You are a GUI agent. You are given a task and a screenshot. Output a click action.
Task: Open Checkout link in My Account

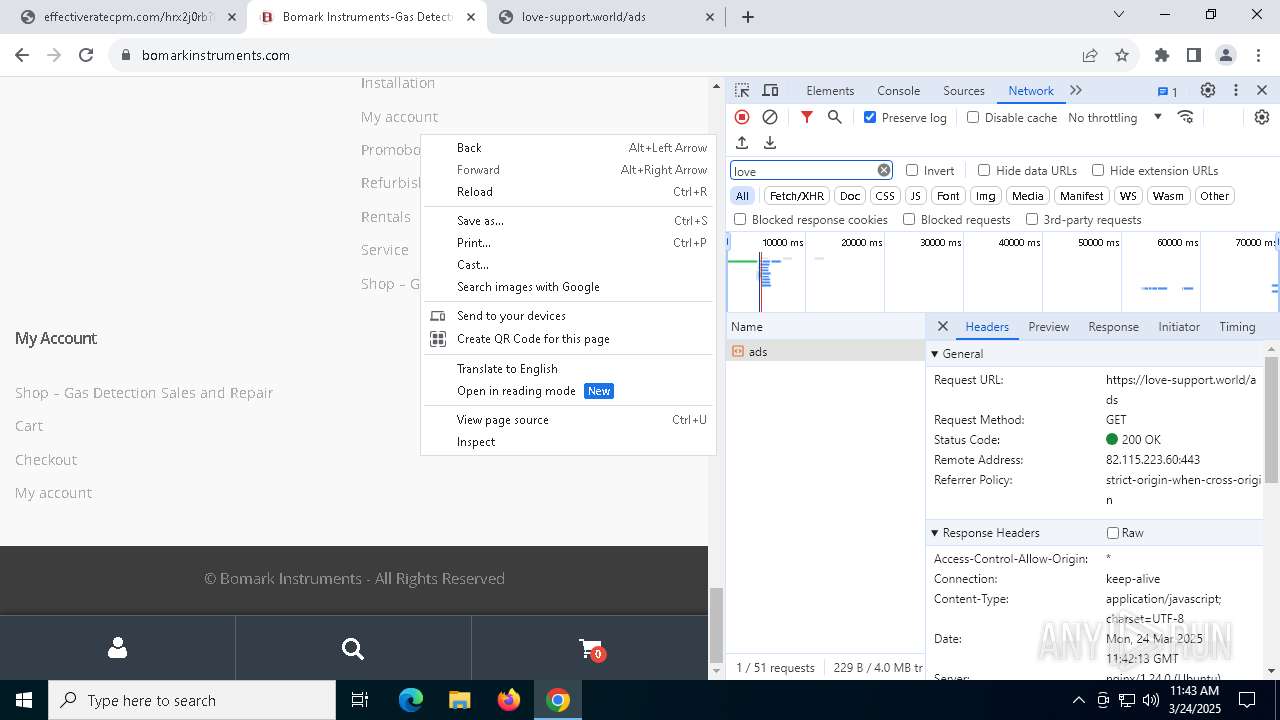point(46,460)
